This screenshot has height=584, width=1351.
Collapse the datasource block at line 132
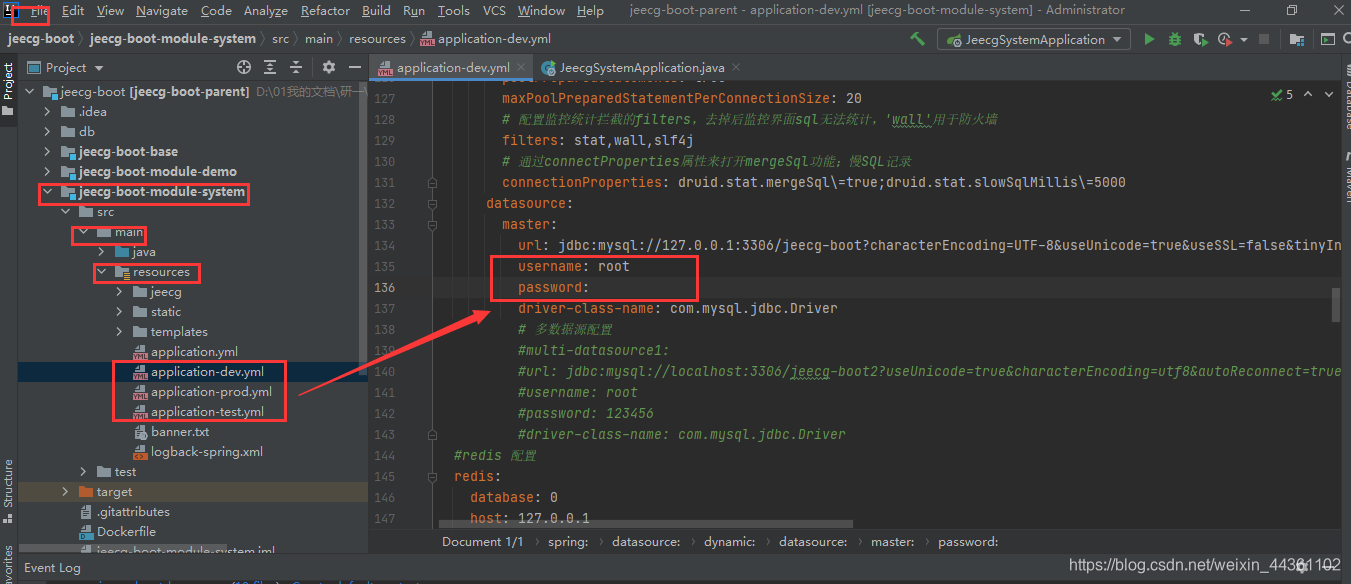pos(432,203)
